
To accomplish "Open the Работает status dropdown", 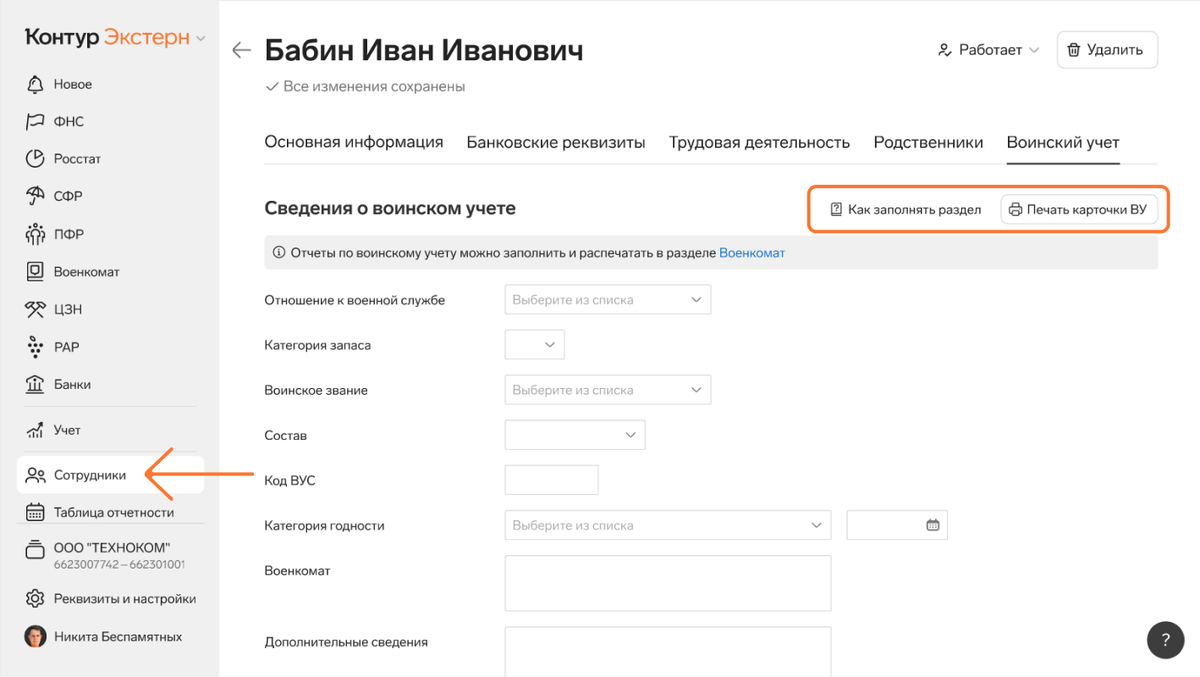I will point(988,50).
